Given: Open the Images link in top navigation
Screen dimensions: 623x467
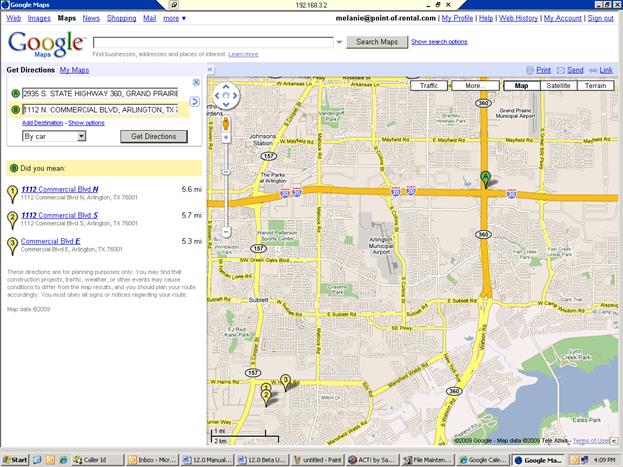Looking at the screenshot, I should pos(39,18).
